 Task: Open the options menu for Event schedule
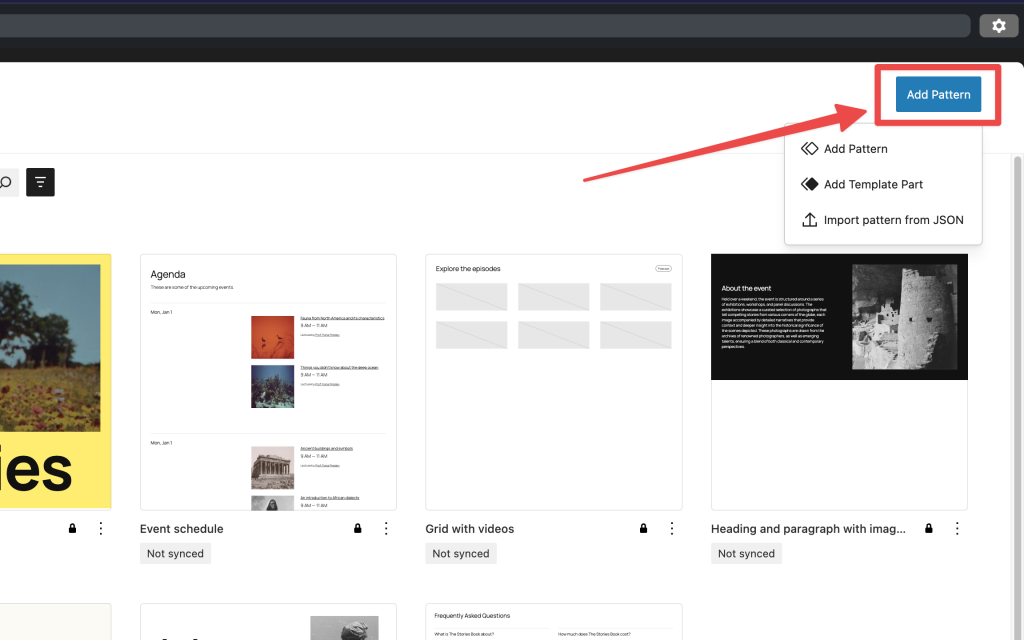(x=386, y=528)
